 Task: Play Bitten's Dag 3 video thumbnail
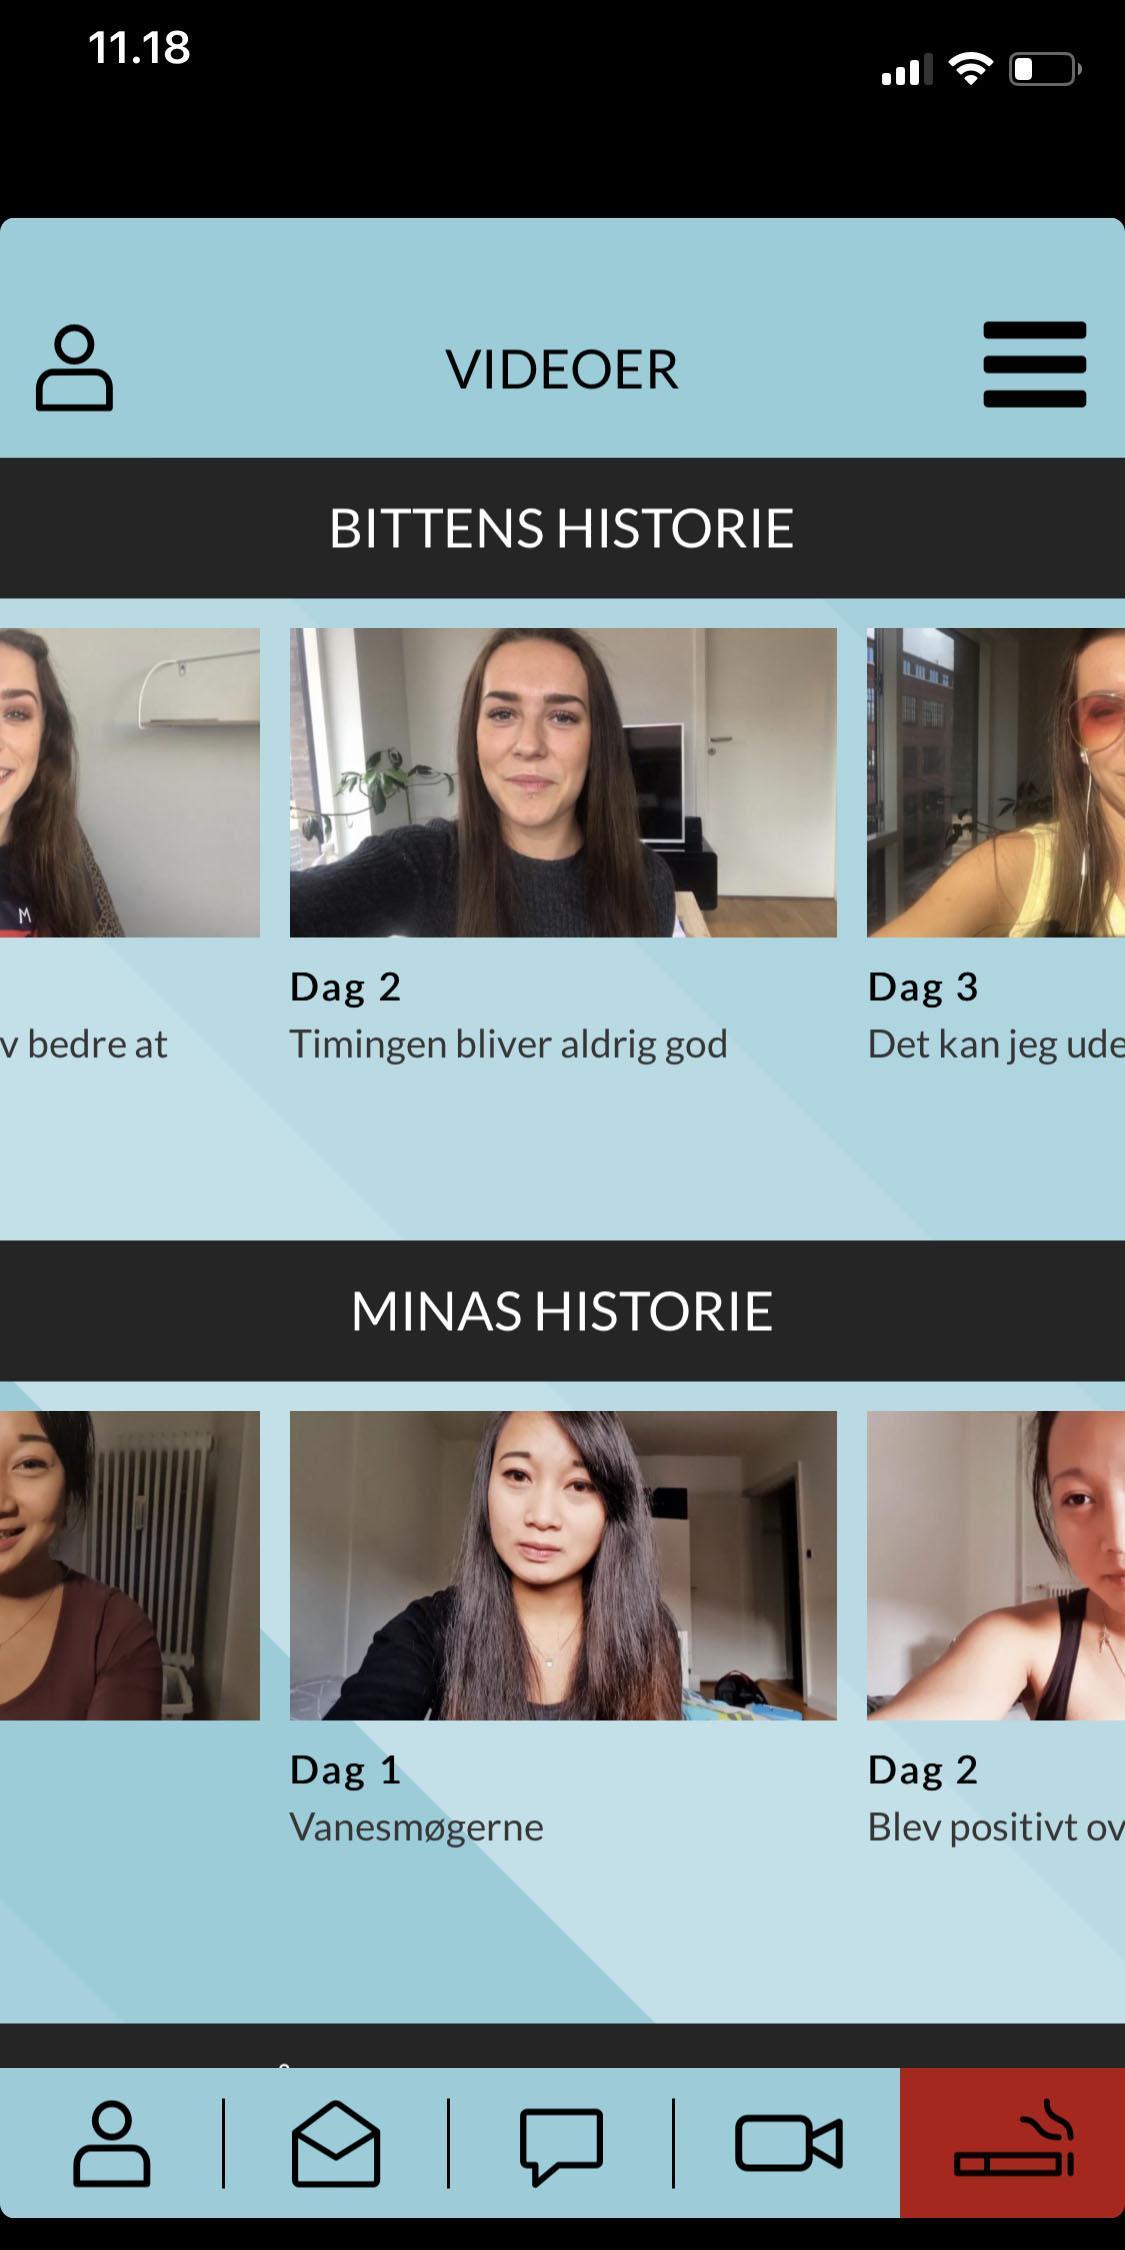click(x=996, y=782)
